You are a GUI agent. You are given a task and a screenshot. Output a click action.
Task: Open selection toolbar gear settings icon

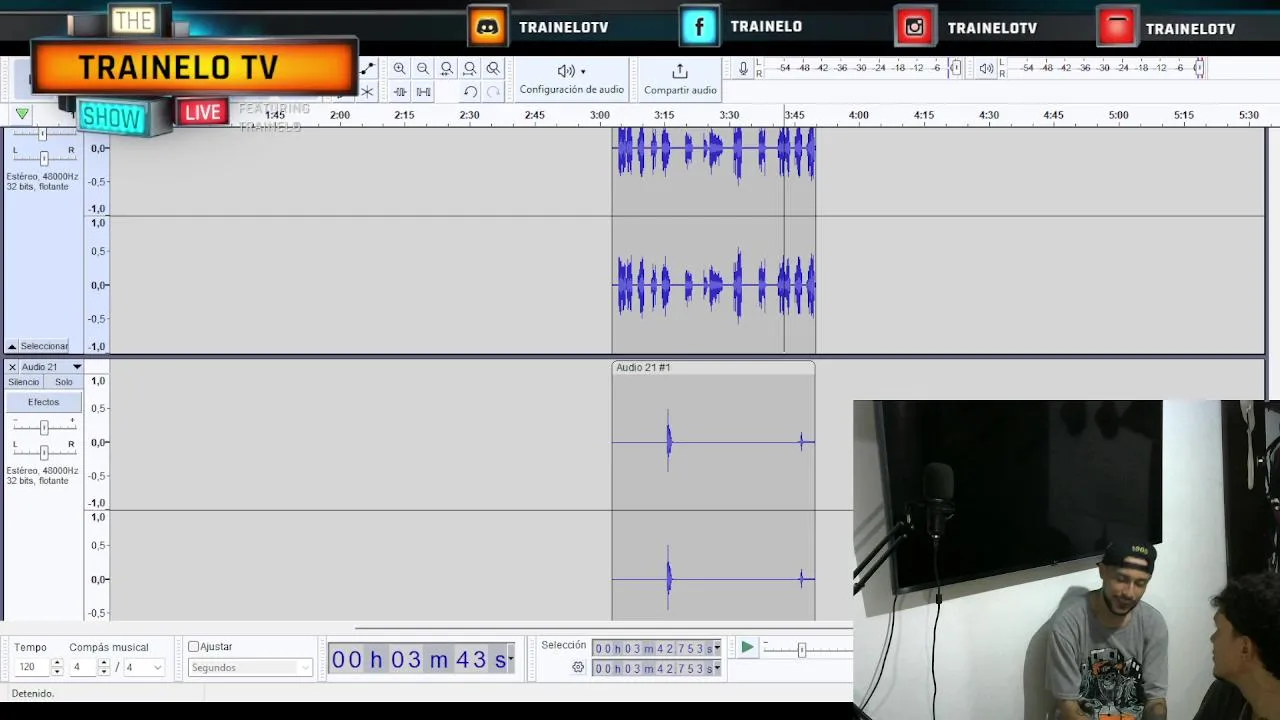[x=578, y=667]
